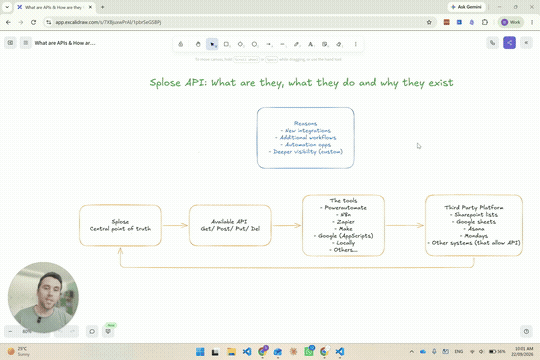The width and height of the screenshot is (540, 360).
Task: Open the More tools menu
Action: point(356,44)
